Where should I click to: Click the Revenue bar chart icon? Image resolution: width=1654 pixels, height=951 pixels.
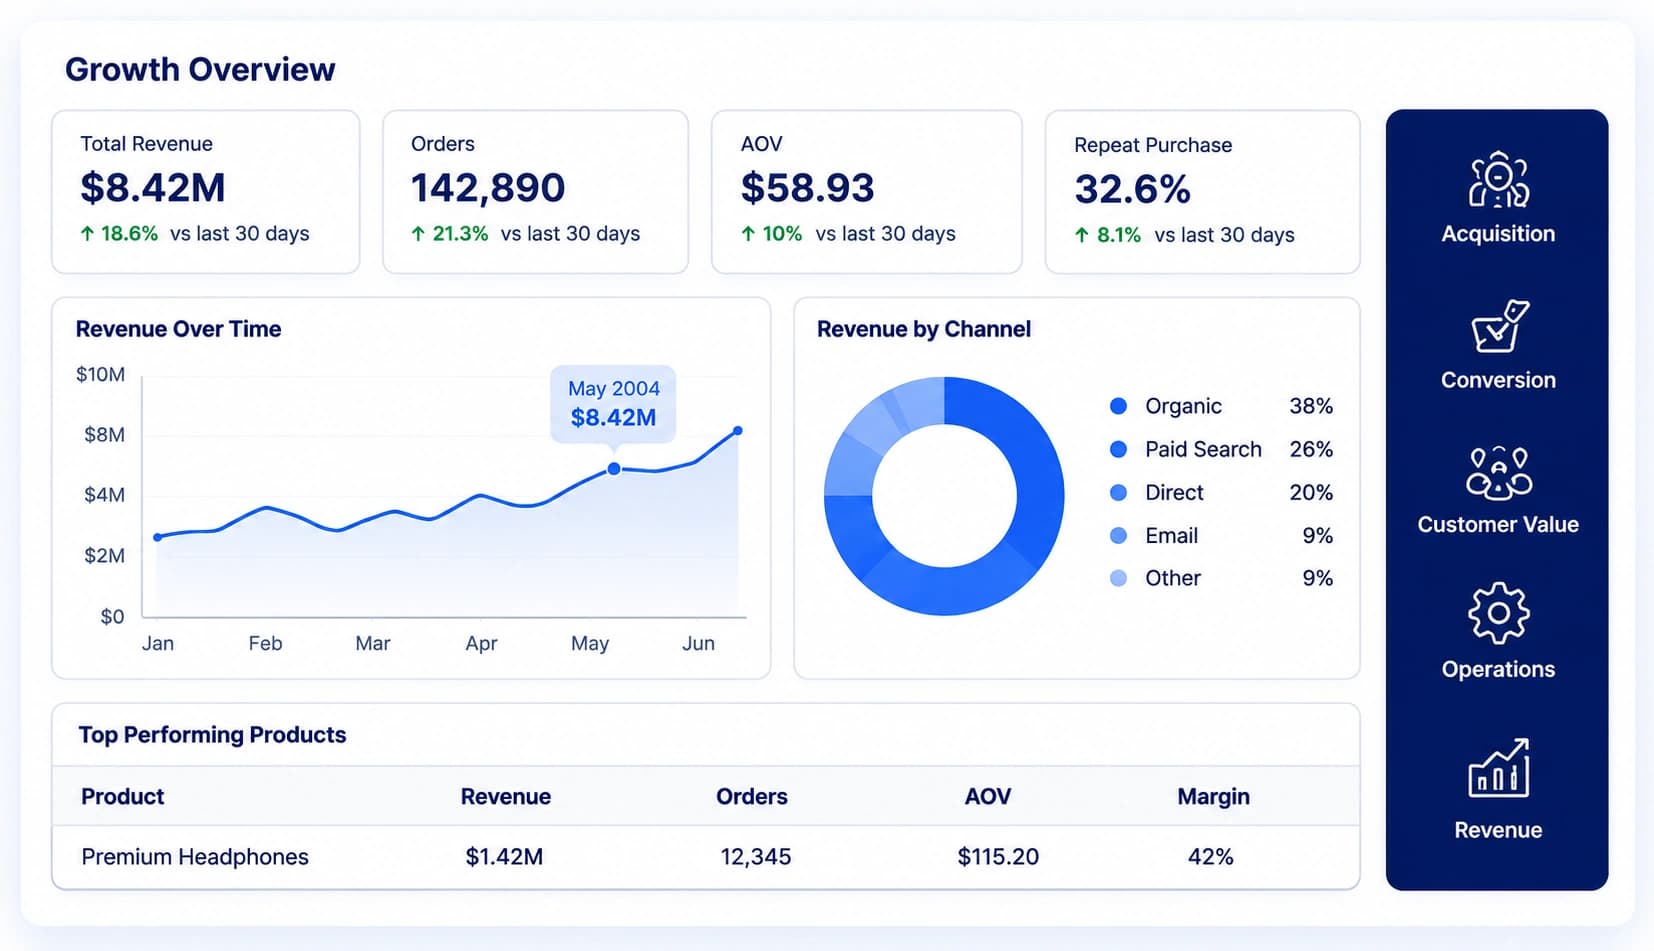tap(1498, 768)
